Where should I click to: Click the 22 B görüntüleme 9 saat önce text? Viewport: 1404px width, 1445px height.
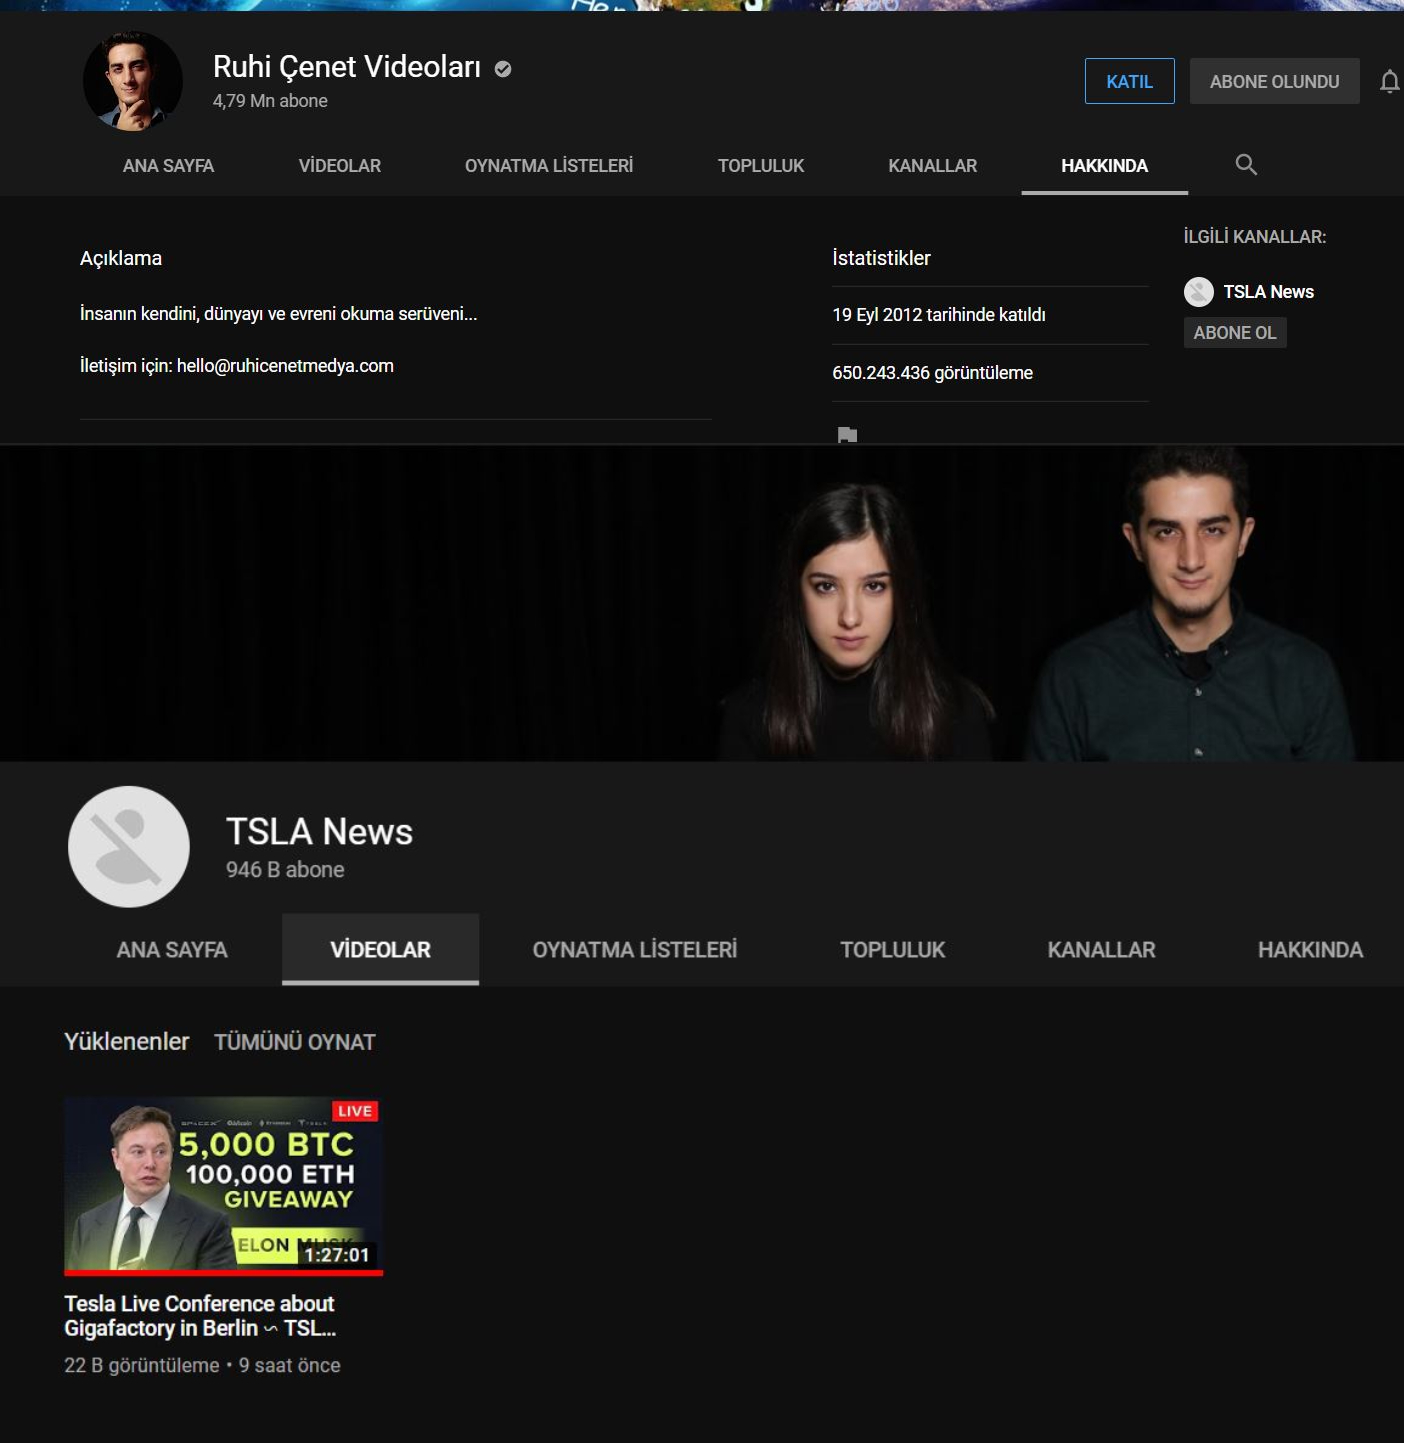point(202,1366)
